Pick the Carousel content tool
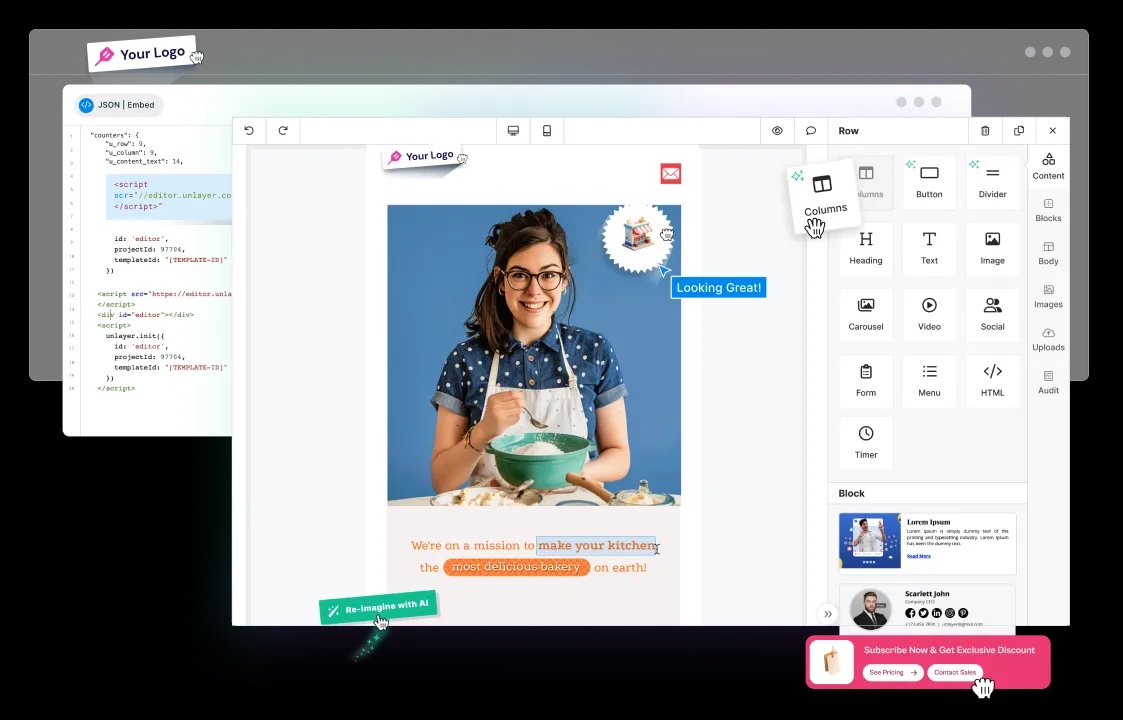The width and height of the screenshot is (1123, 720). [866, 314]
